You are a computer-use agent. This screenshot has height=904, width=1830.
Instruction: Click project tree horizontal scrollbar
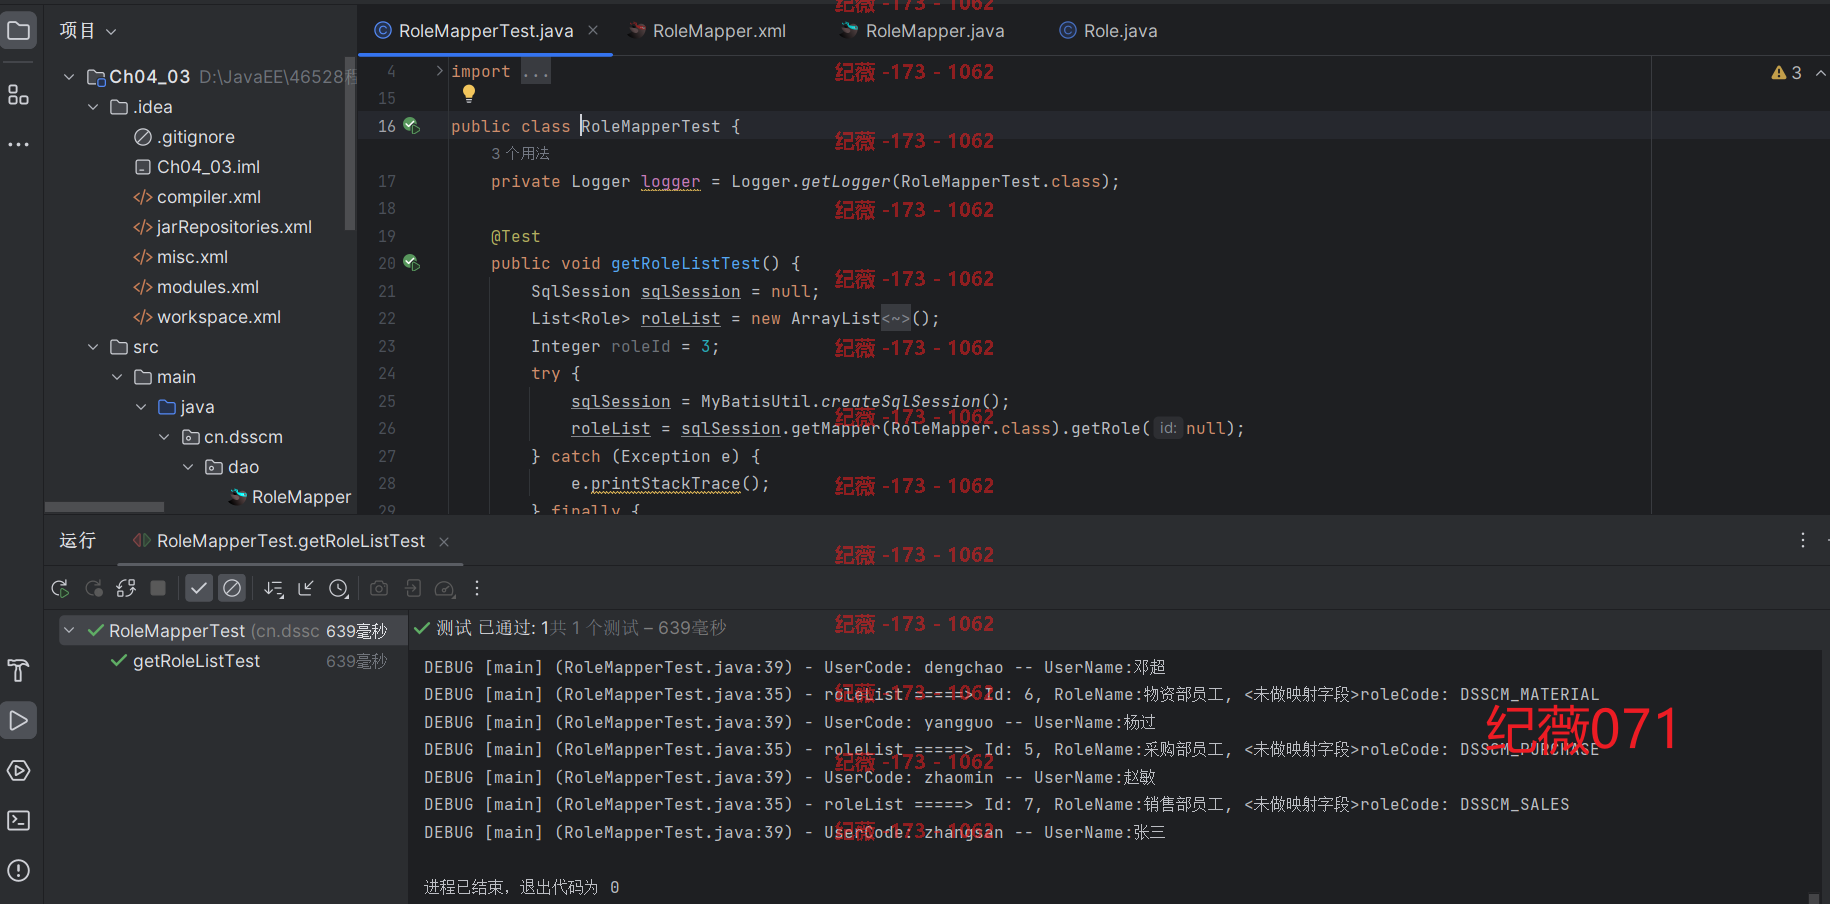[x=104, y=507]
